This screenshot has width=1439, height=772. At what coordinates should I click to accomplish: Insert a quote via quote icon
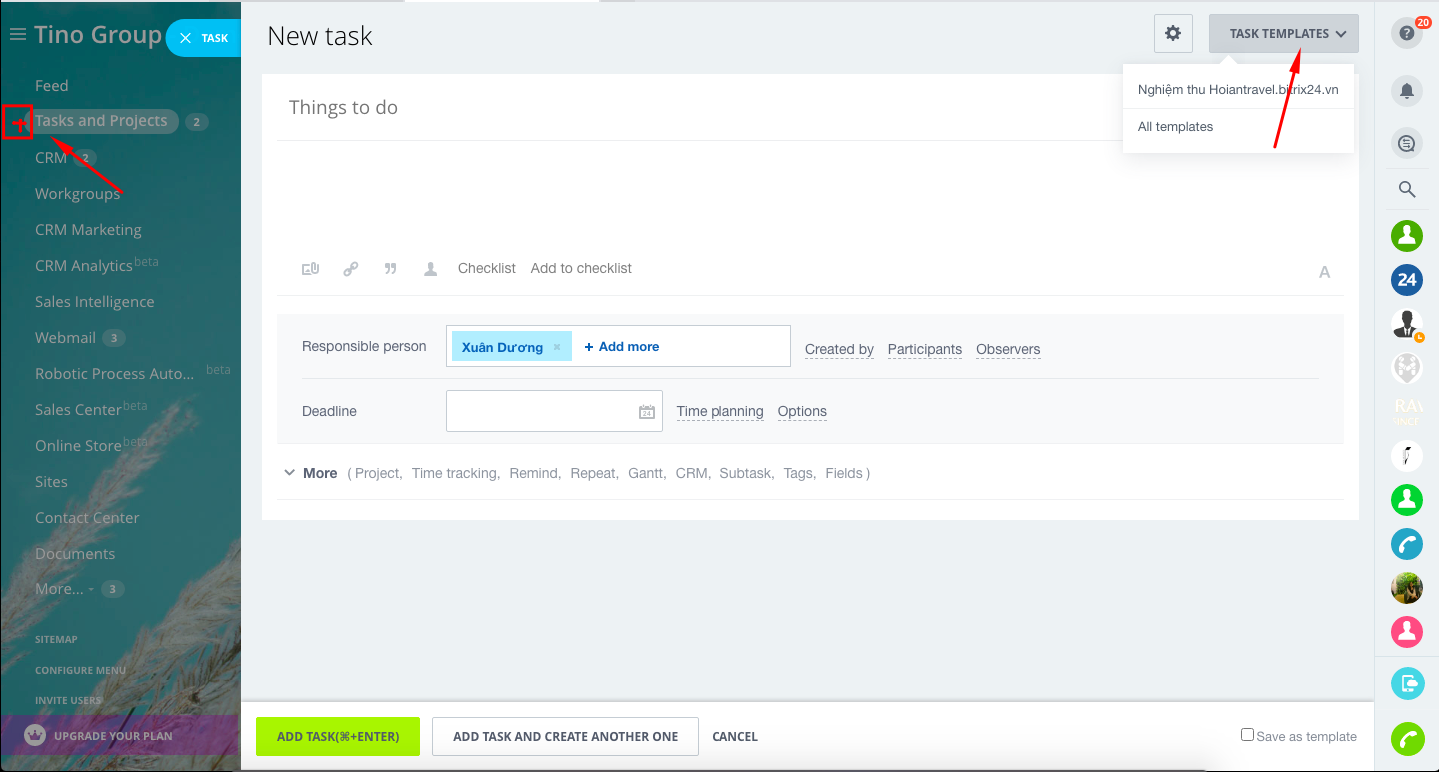coord(391,269)
